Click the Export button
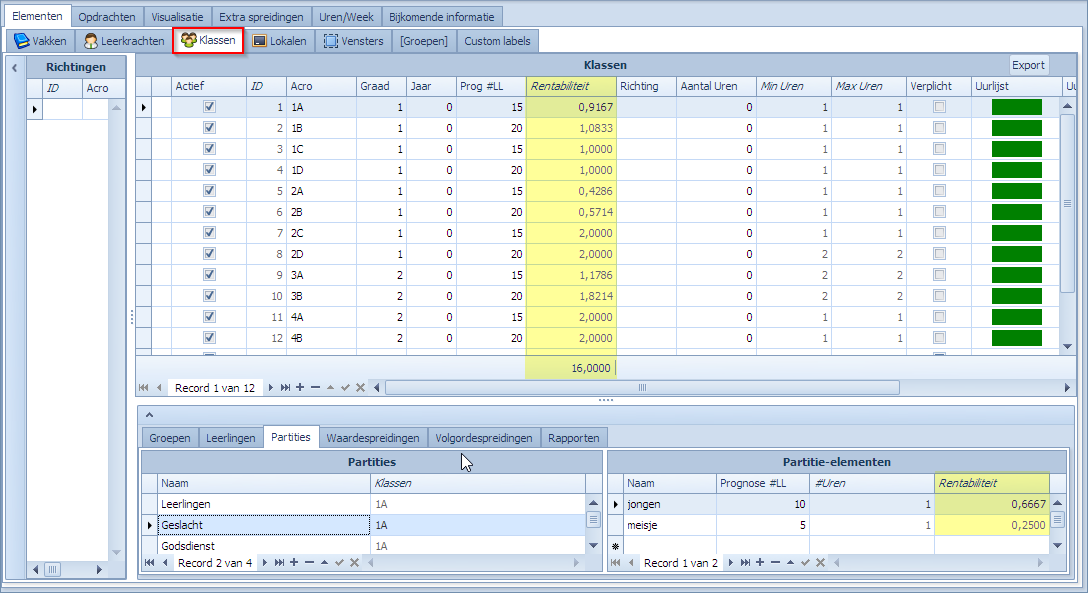Image resolution: width=1088 pixels, height=593 pixels. click(1028, 65)
